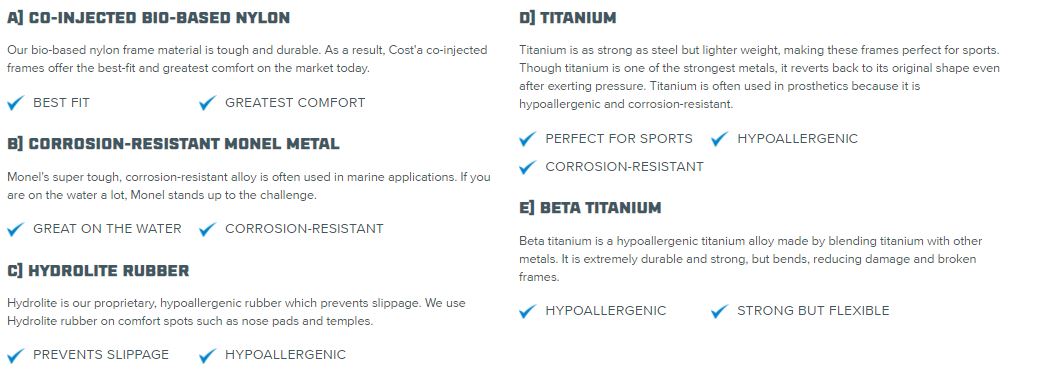Viewport: 1038px width, 373px height.
Task: Click the E] Beta Titanium heading
Action: [590, 208]
